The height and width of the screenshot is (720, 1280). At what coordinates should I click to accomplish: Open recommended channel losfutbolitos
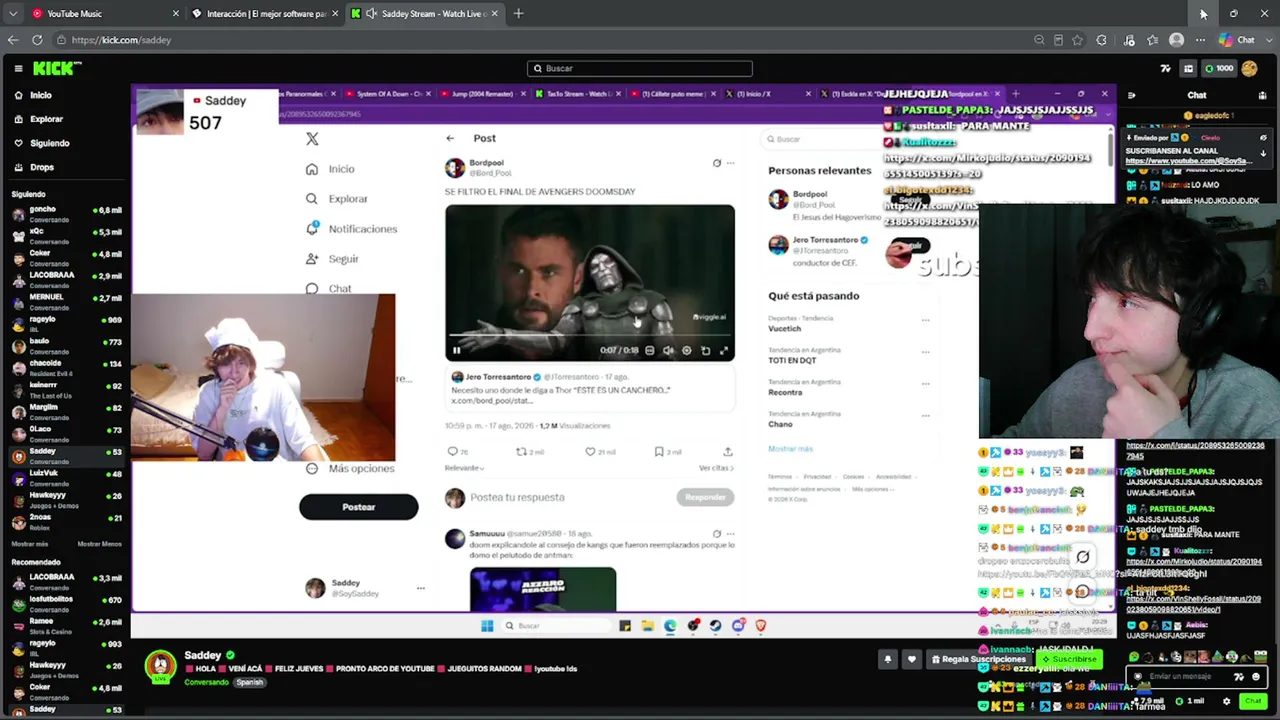pos(67,603)
